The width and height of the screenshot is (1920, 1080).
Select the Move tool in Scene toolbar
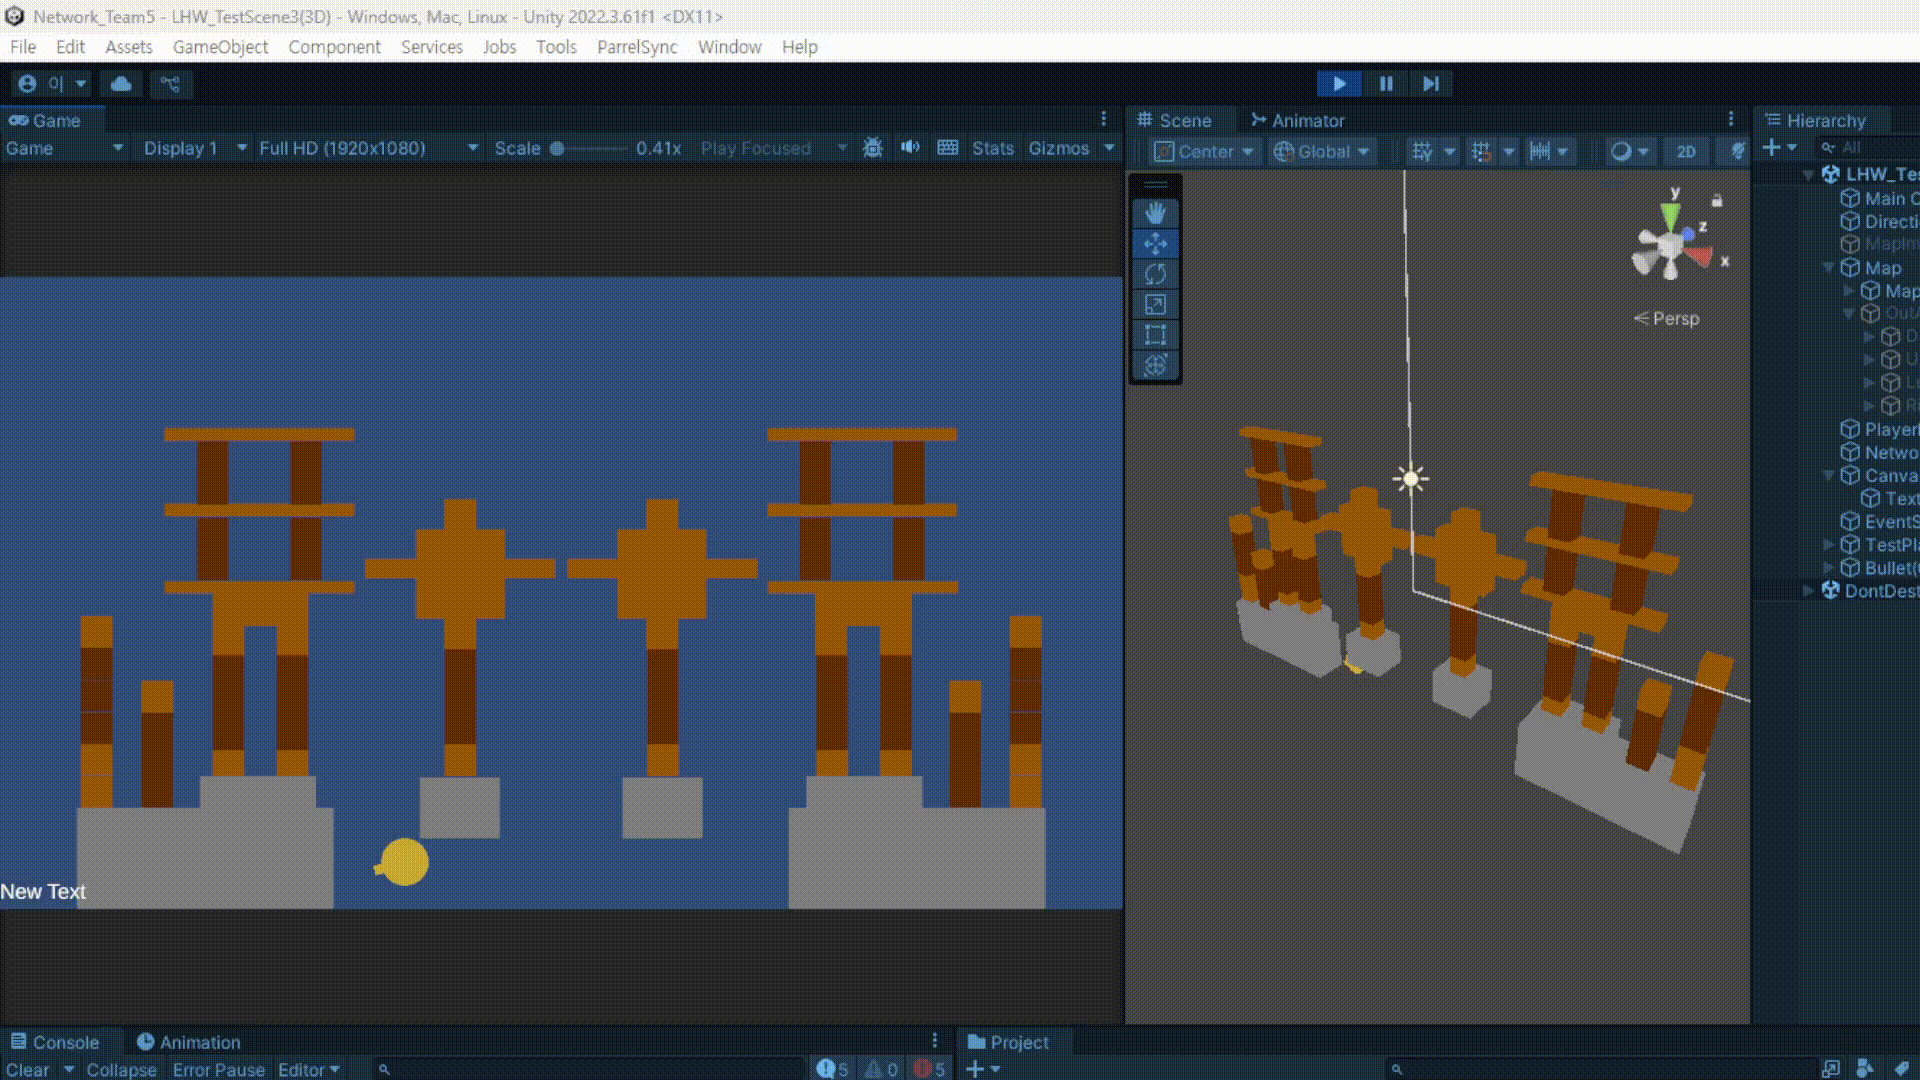[1155, 244]
